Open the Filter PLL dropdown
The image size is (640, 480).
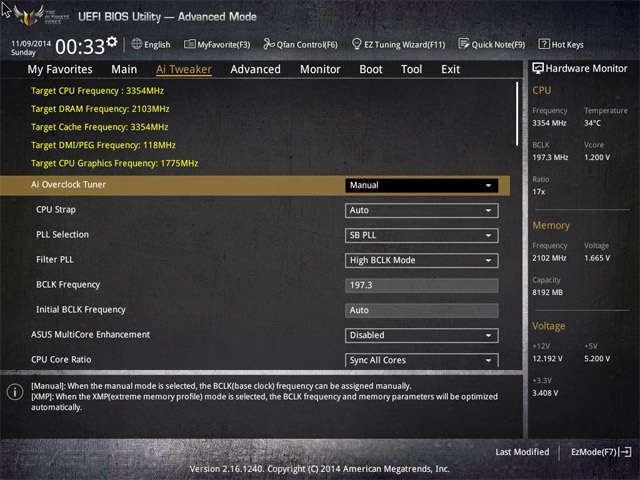tap(422, 260)
